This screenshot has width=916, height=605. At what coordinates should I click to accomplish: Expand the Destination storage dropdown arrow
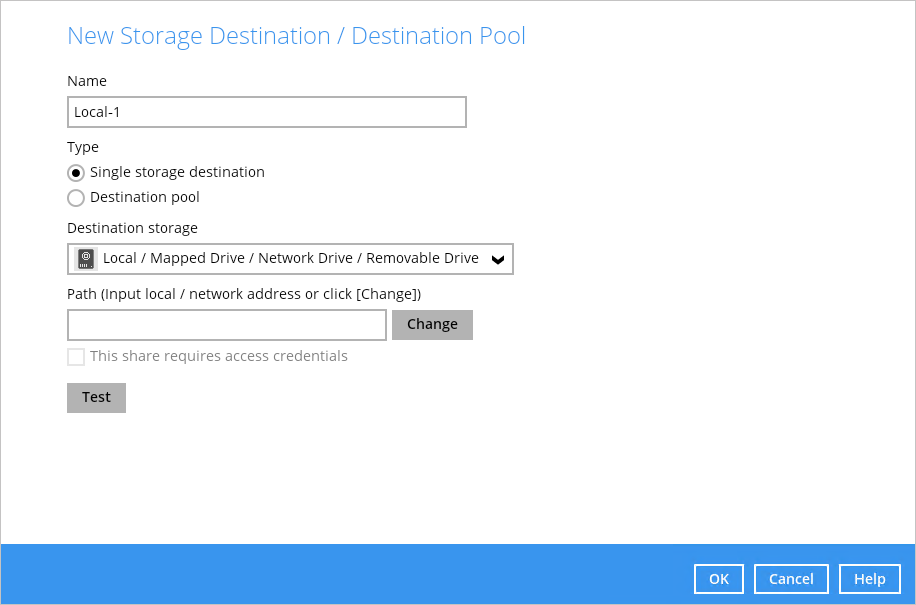tap(498, 260)
